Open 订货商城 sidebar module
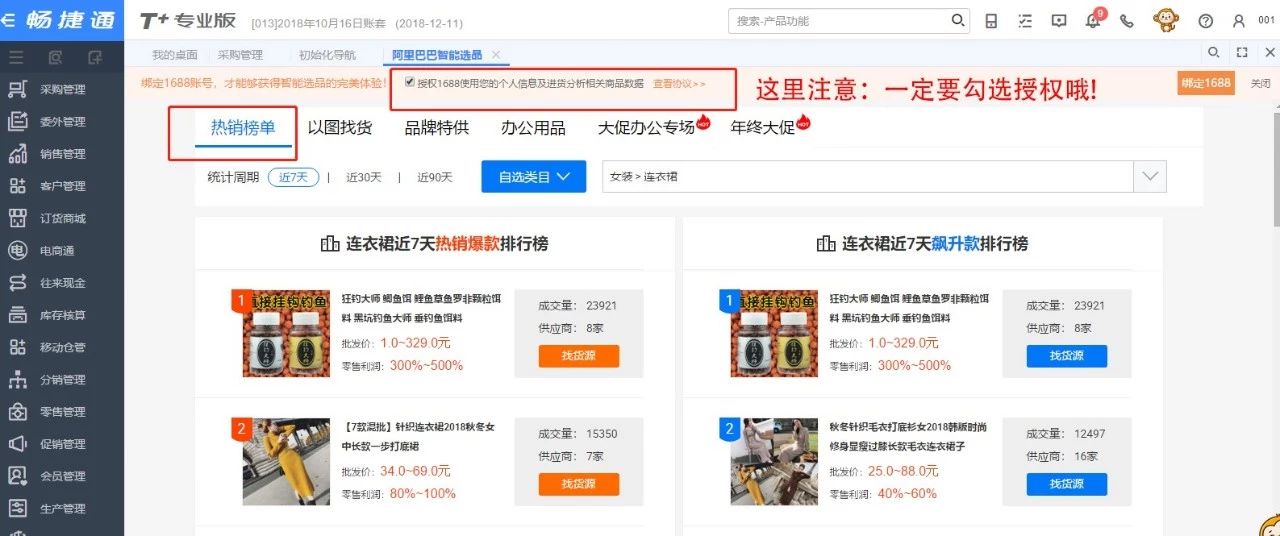The image size is (1280, 536). tap(62, 218)
